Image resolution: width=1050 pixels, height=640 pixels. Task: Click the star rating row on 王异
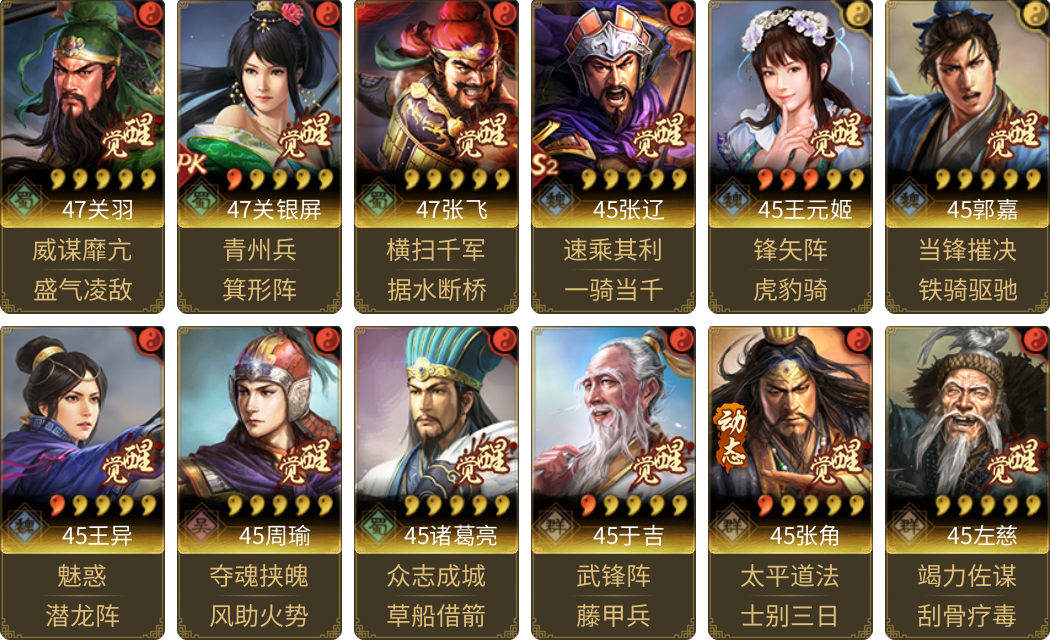103,505
